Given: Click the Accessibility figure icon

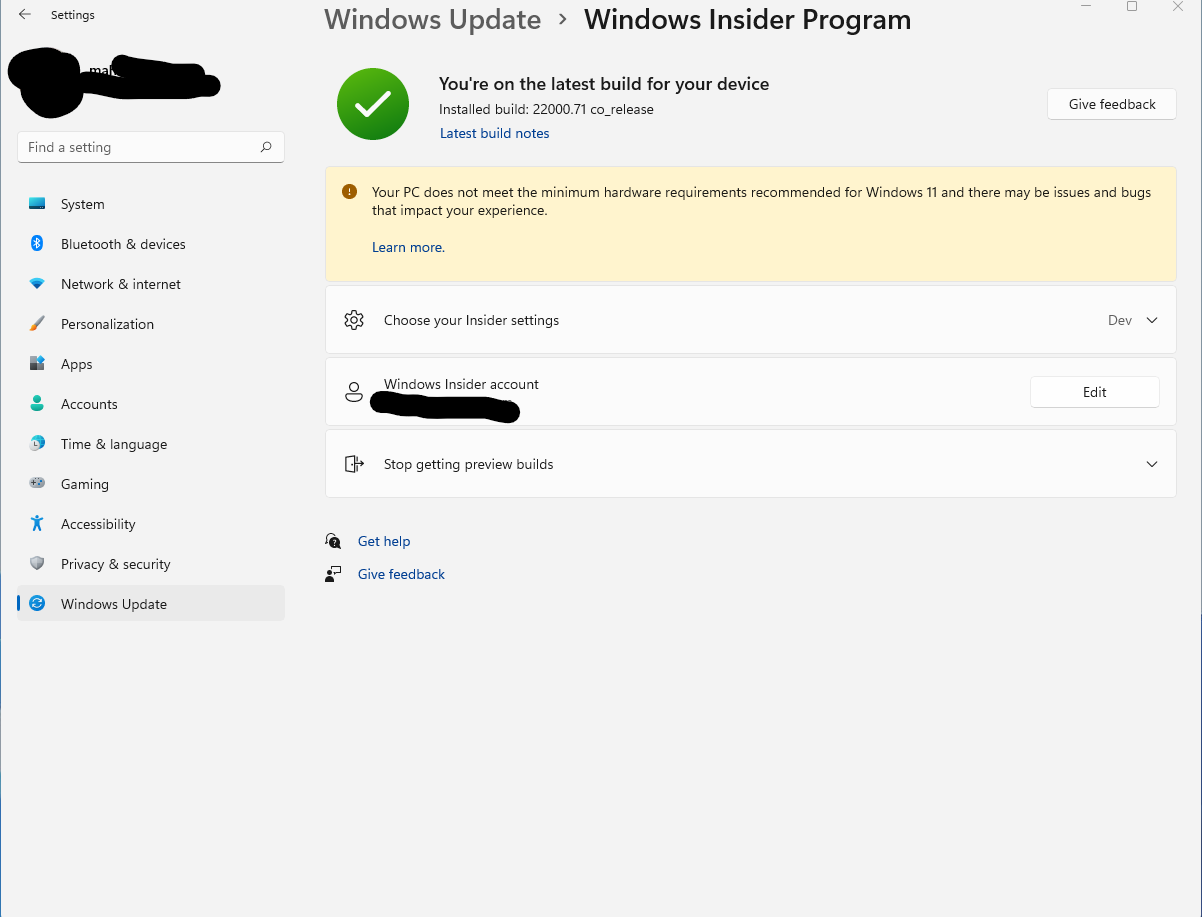Looking at the screenshot, I should (x=37, y=524).
